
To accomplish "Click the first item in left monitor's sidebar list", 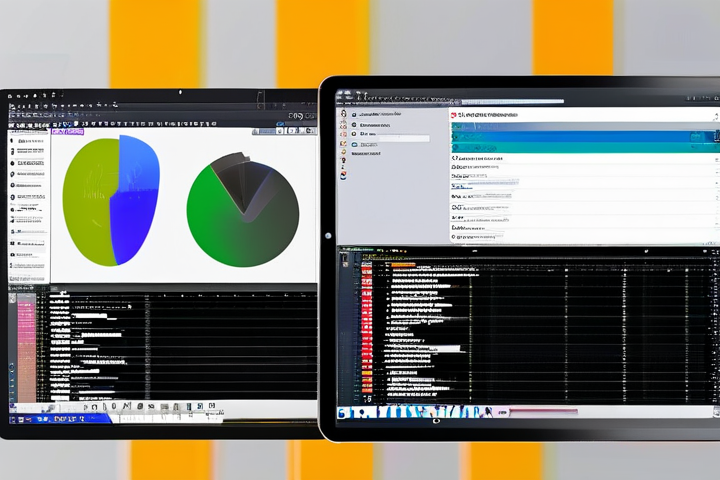I will [x=28, y=142].
